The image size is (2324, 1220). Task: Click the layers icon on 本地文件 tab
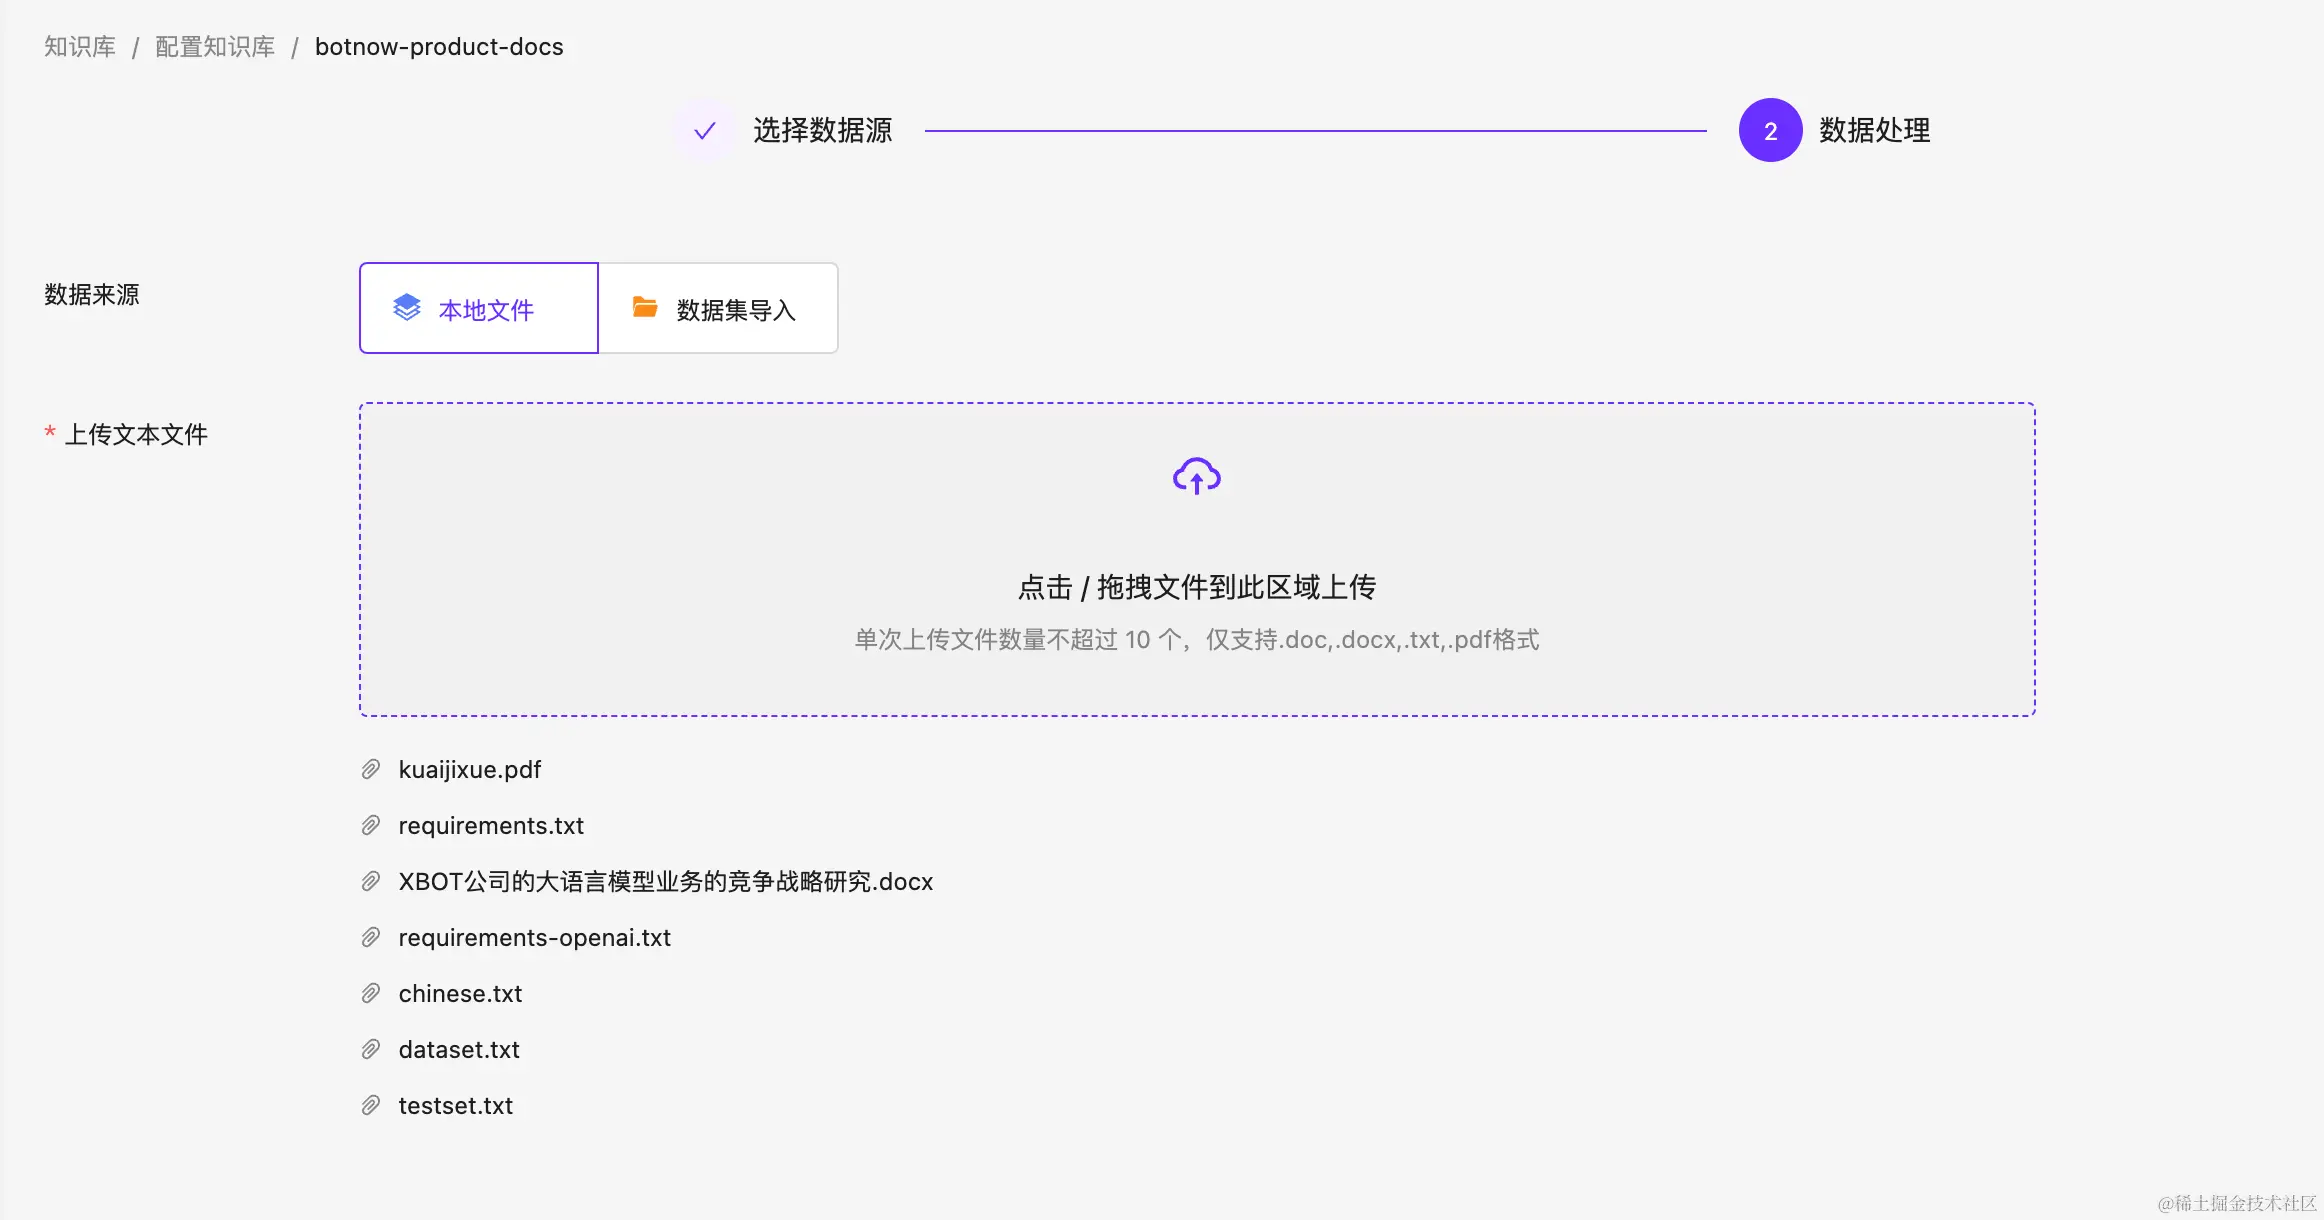pyautogui.click(x=407, y=308)
